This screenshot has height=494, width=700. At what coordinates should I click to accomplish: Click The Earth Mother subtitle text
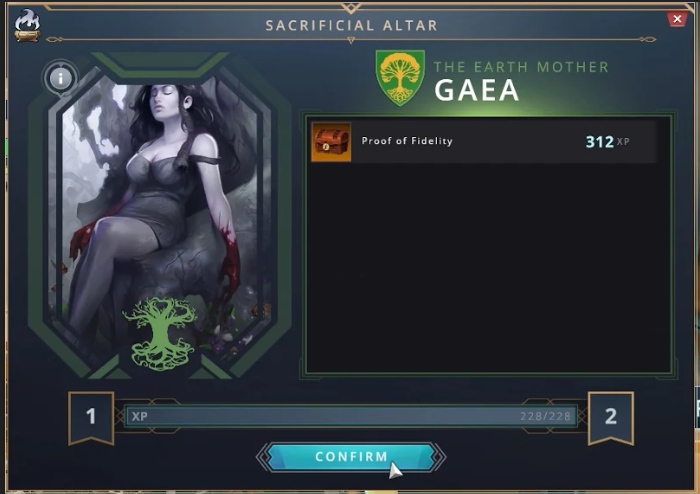[x=521, y=67]
